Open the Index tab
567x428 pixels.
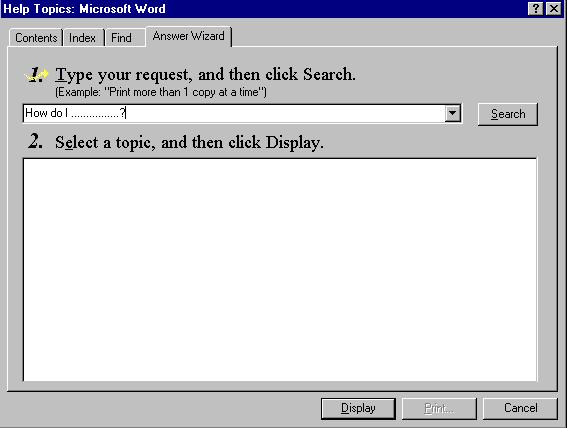coord(83,38)
